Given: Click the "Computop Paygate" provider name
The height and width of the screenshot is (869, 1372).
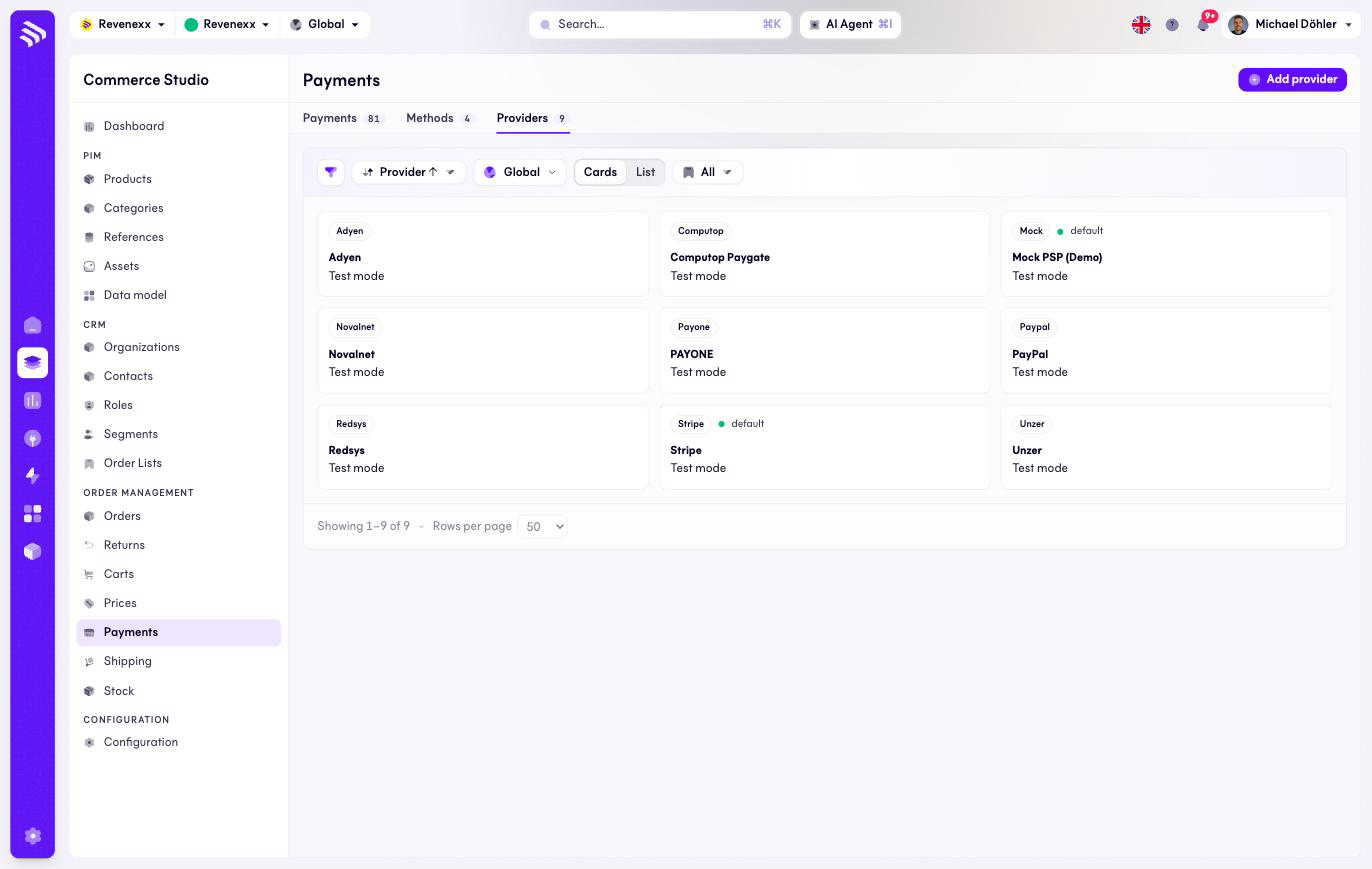Looking at the screenshot, I should click(x=720, y=257).
